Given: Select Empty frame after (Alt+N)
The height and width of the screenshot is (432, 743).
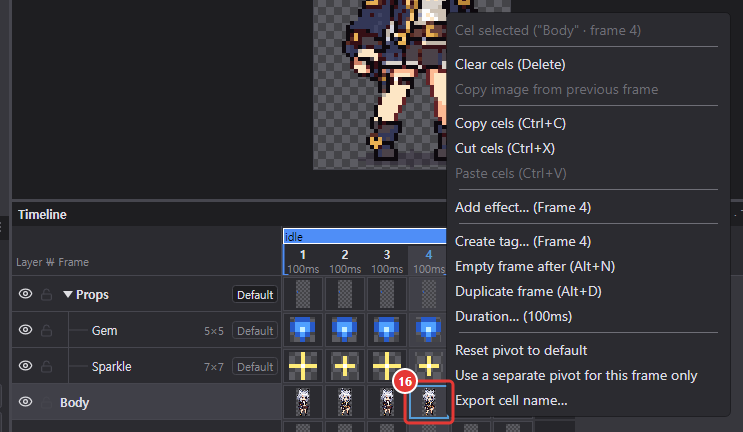Looking at the screenshot, I should click(x=535, y=267).
